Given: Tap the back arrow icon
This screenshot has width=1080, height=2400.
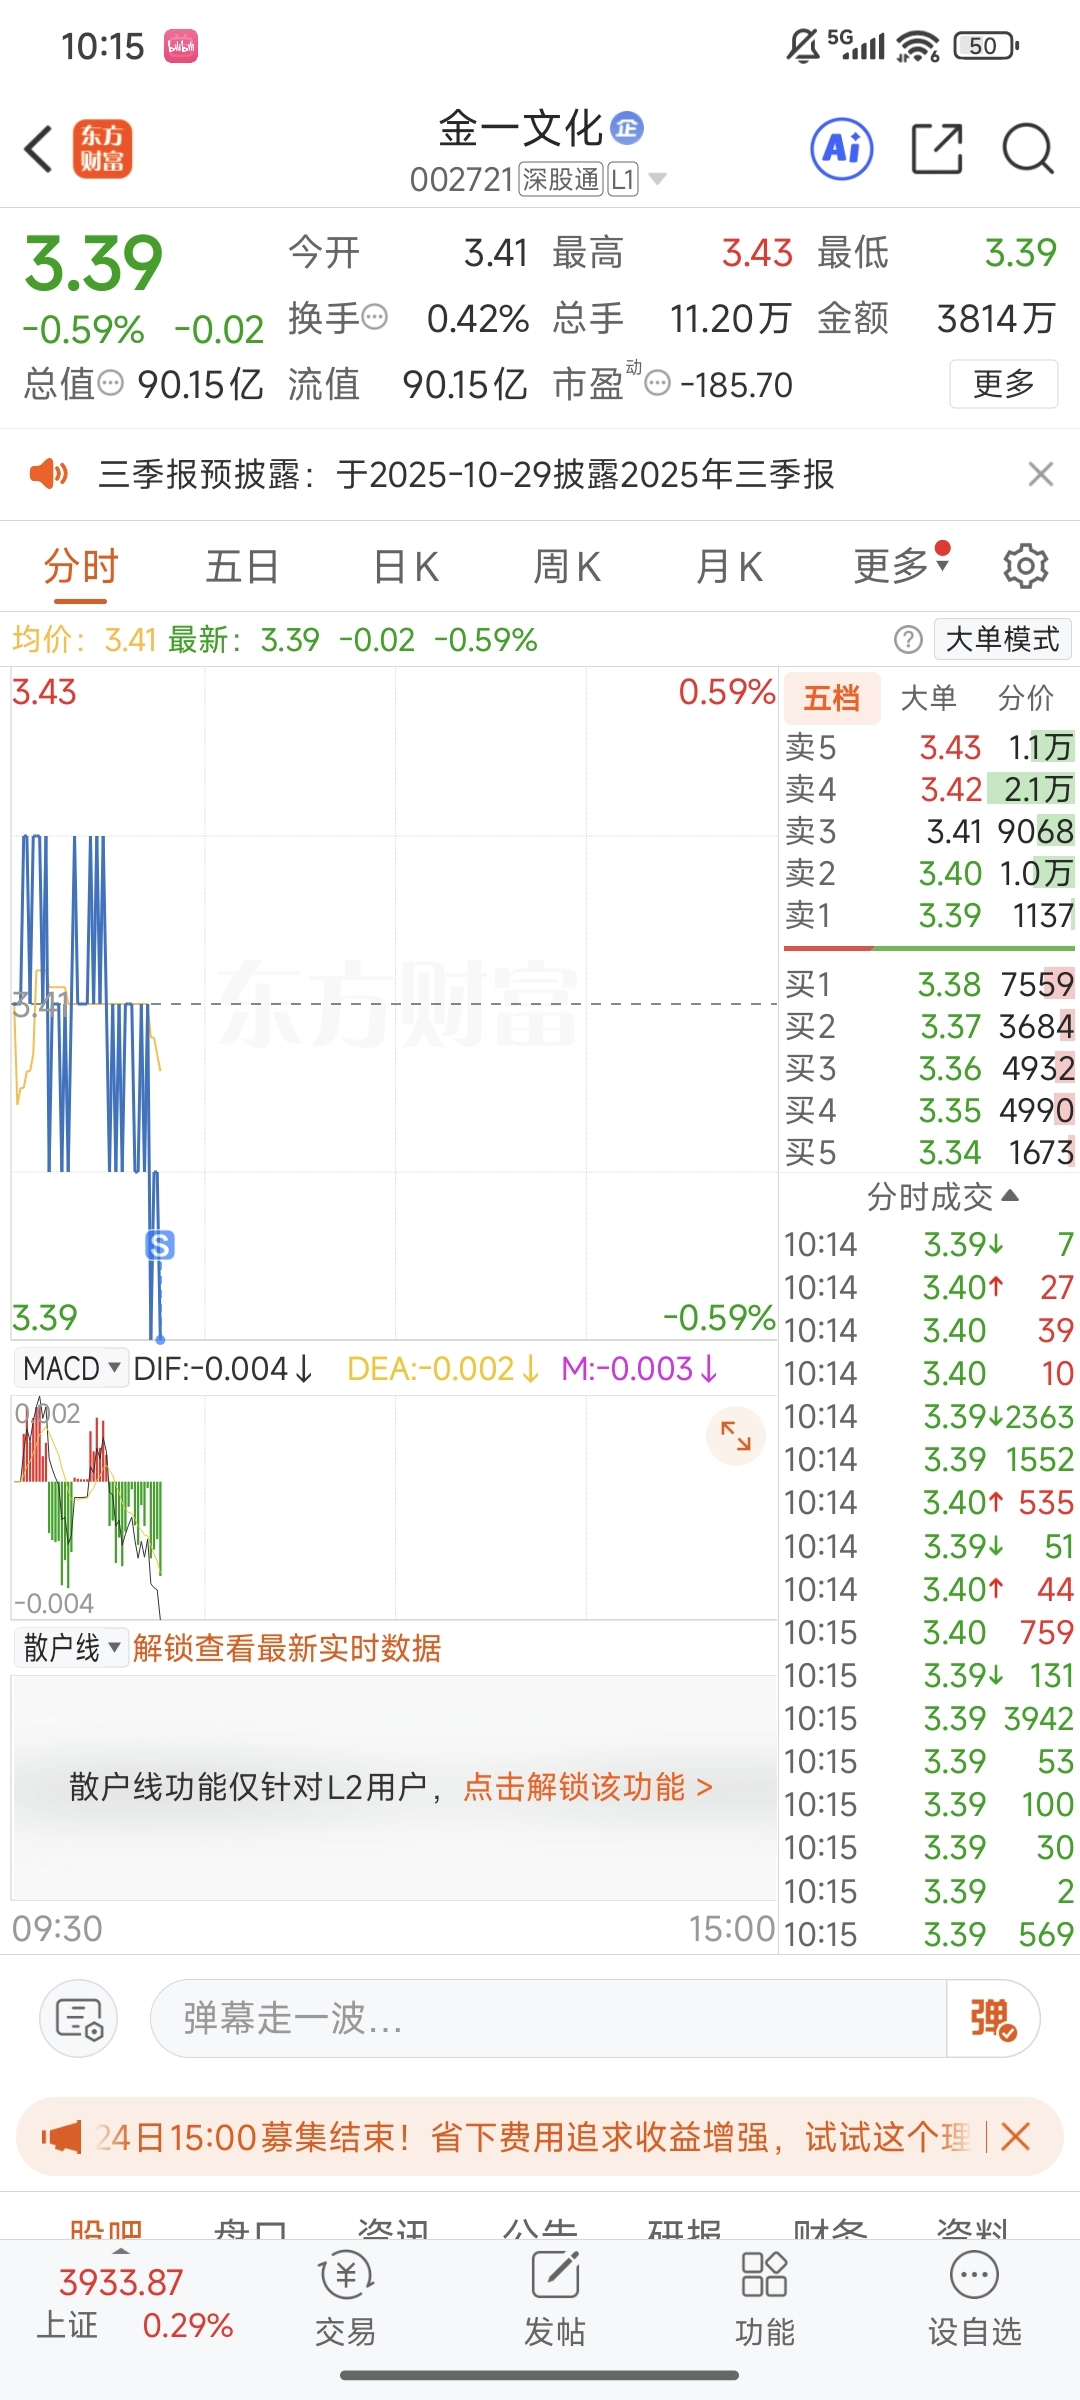Looking at the screenshot, I should tap(39, 150).
